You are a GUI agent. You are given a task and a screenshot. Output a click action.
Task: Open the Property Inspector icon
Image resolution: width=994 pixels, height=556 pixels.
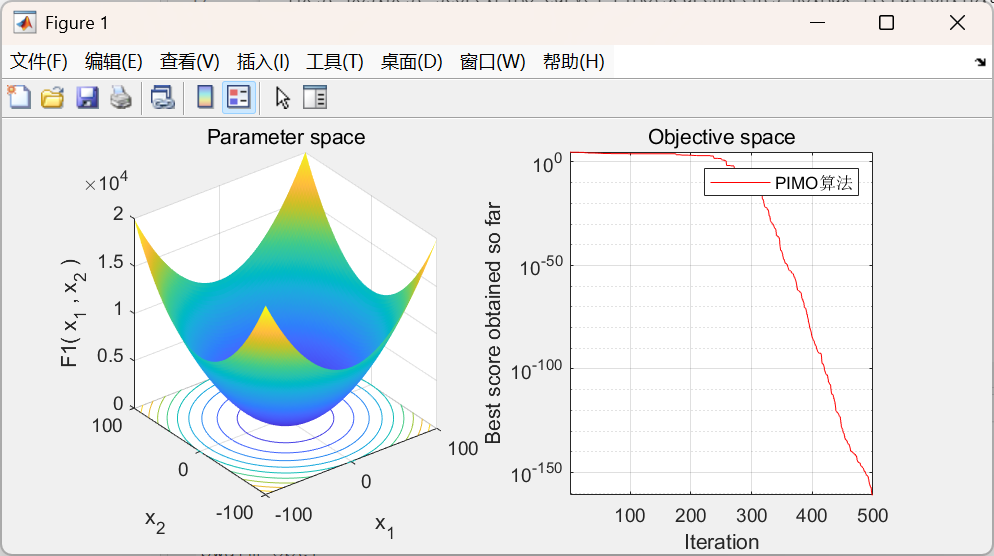click(315, 98)
